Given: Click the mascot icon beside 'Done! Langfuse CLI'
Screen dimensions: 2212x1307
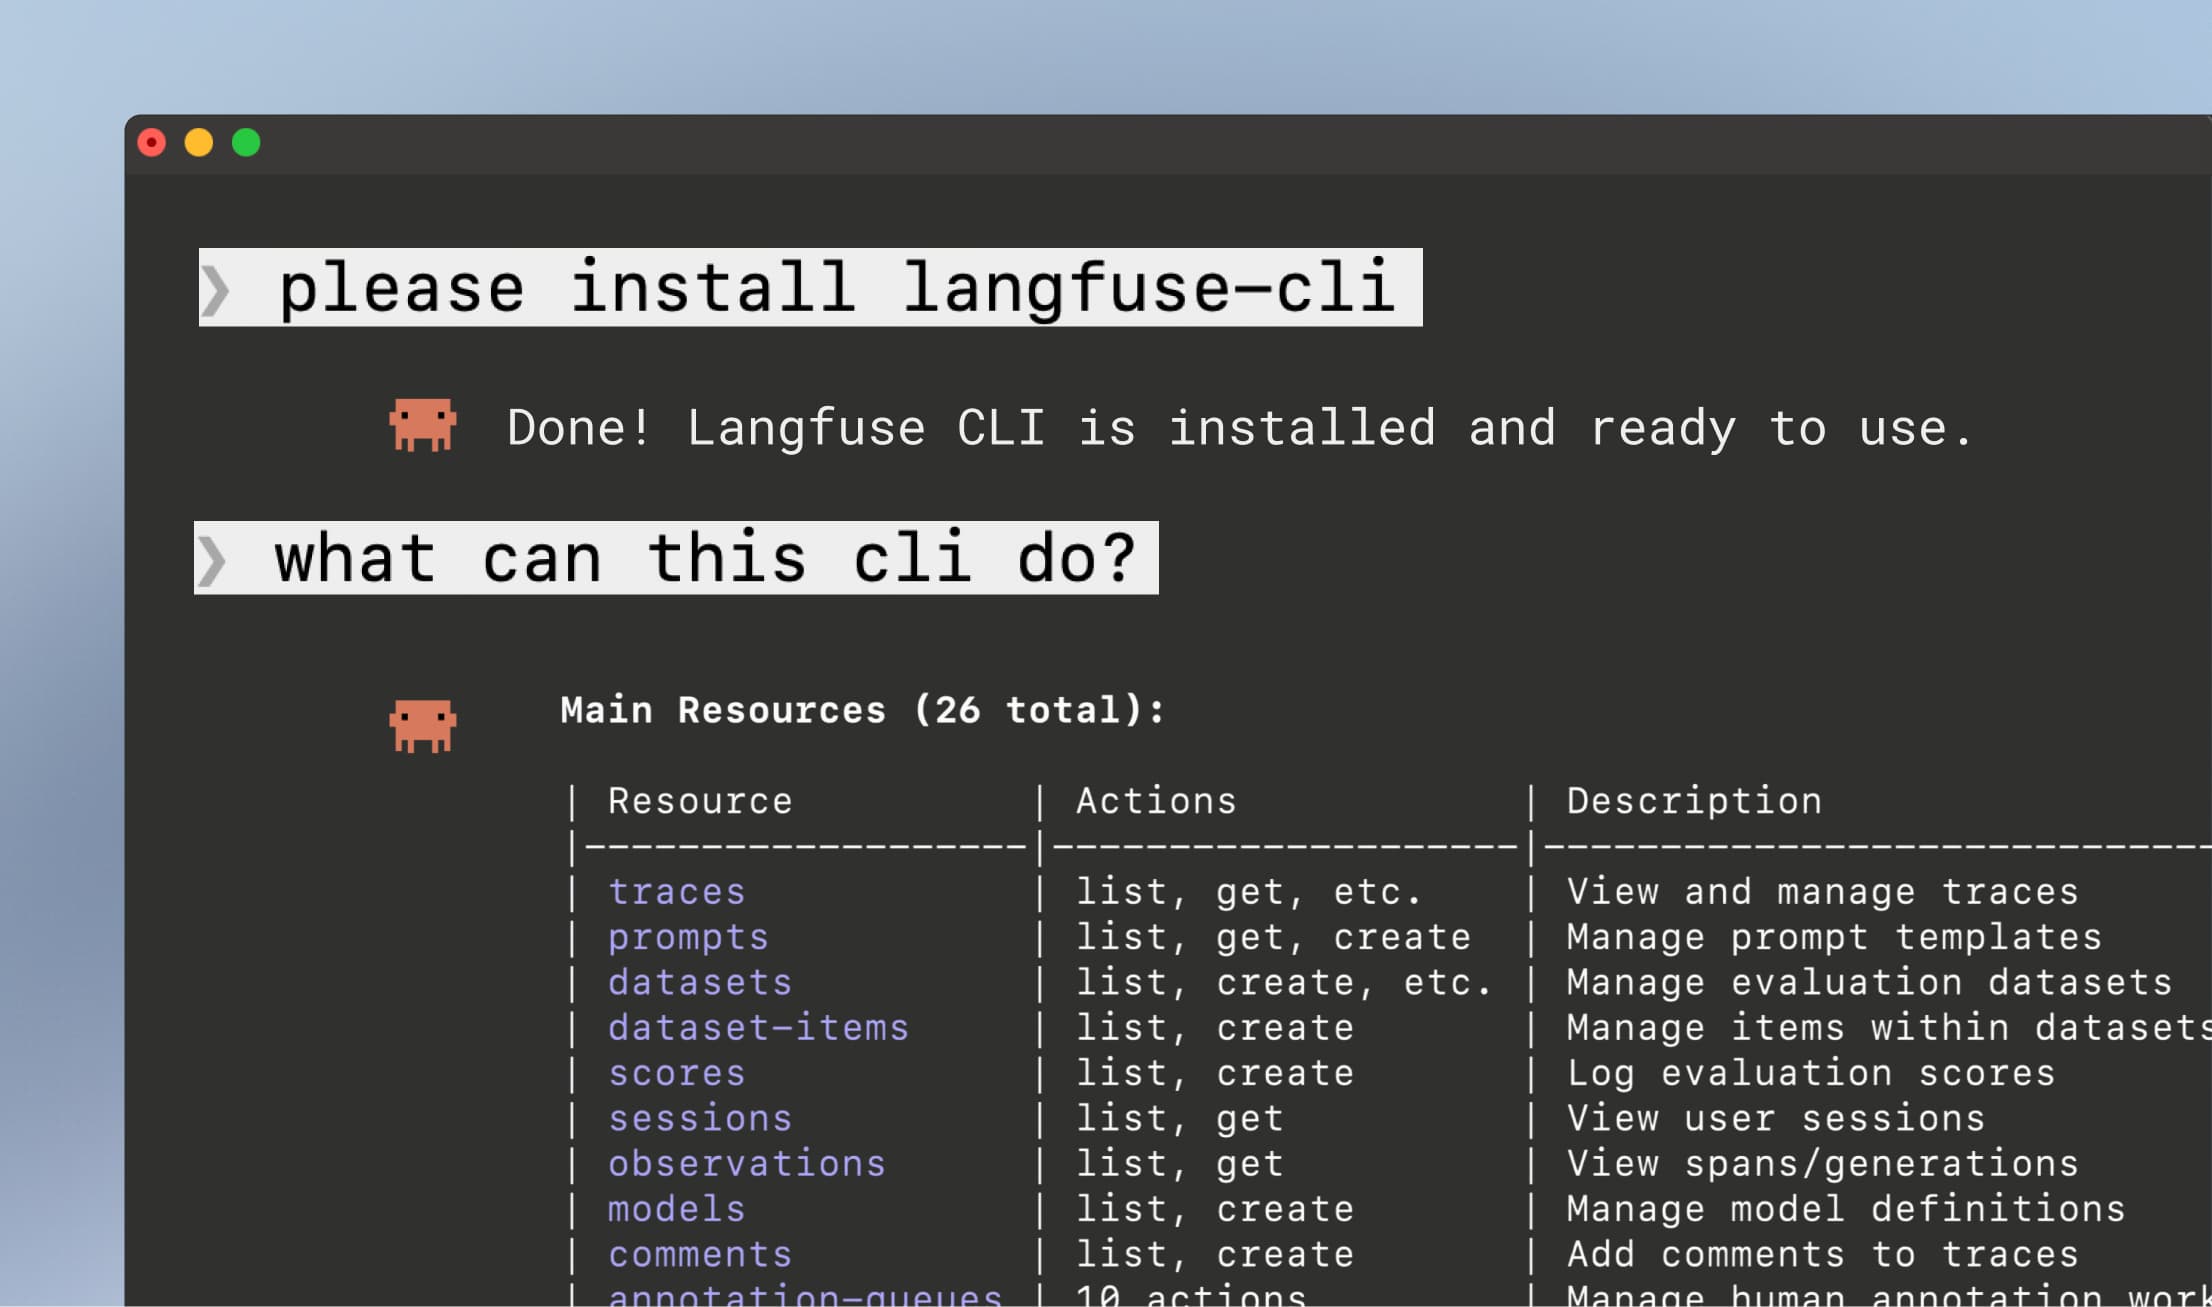Looking at the screenshot, I should (423, 425).
